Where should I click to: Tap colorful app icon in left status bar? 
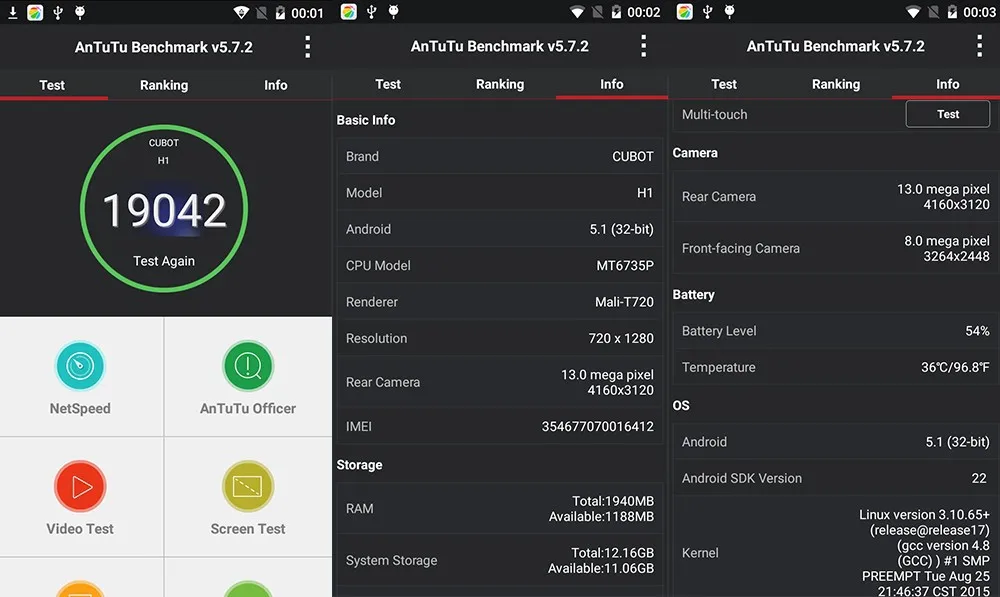point(35,12)
